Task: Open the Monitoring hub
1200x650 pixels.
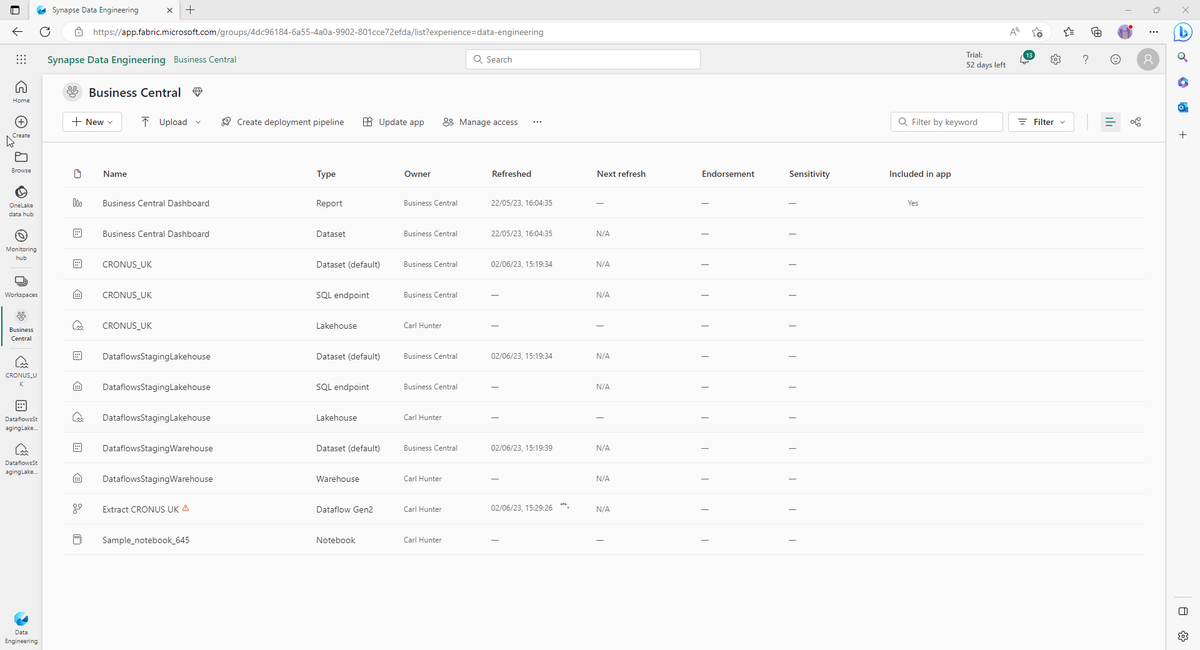Action: (21, 244)
